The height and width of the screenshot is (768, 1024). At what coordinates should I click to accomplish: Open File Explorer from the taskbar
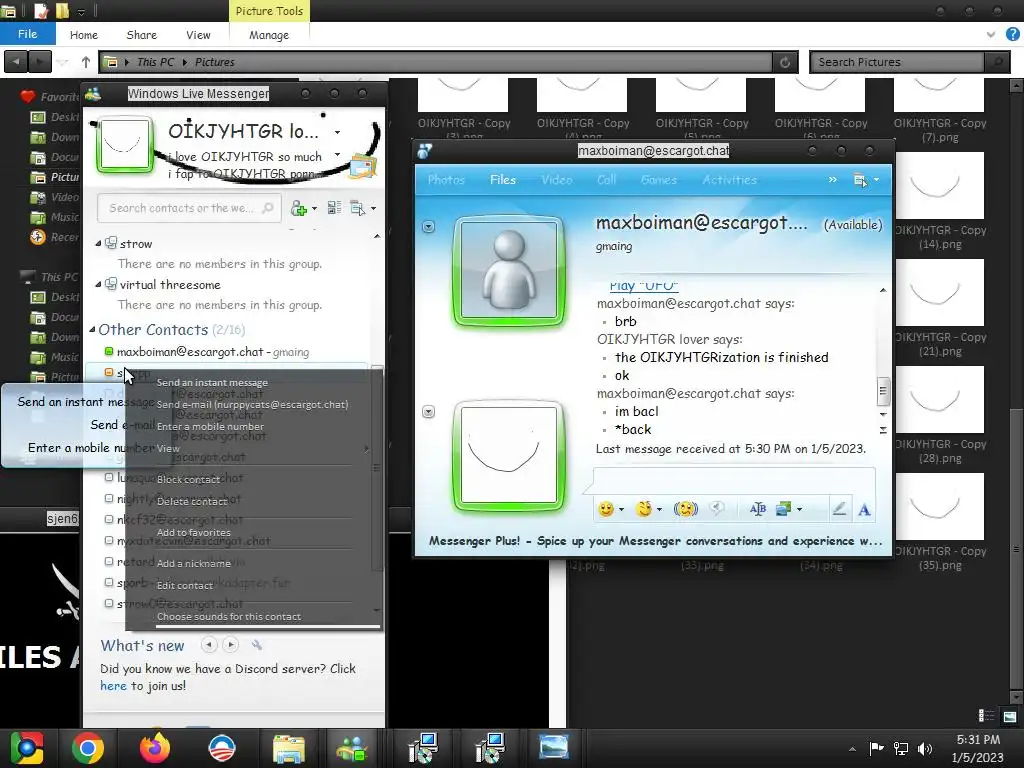click(289, 748)
